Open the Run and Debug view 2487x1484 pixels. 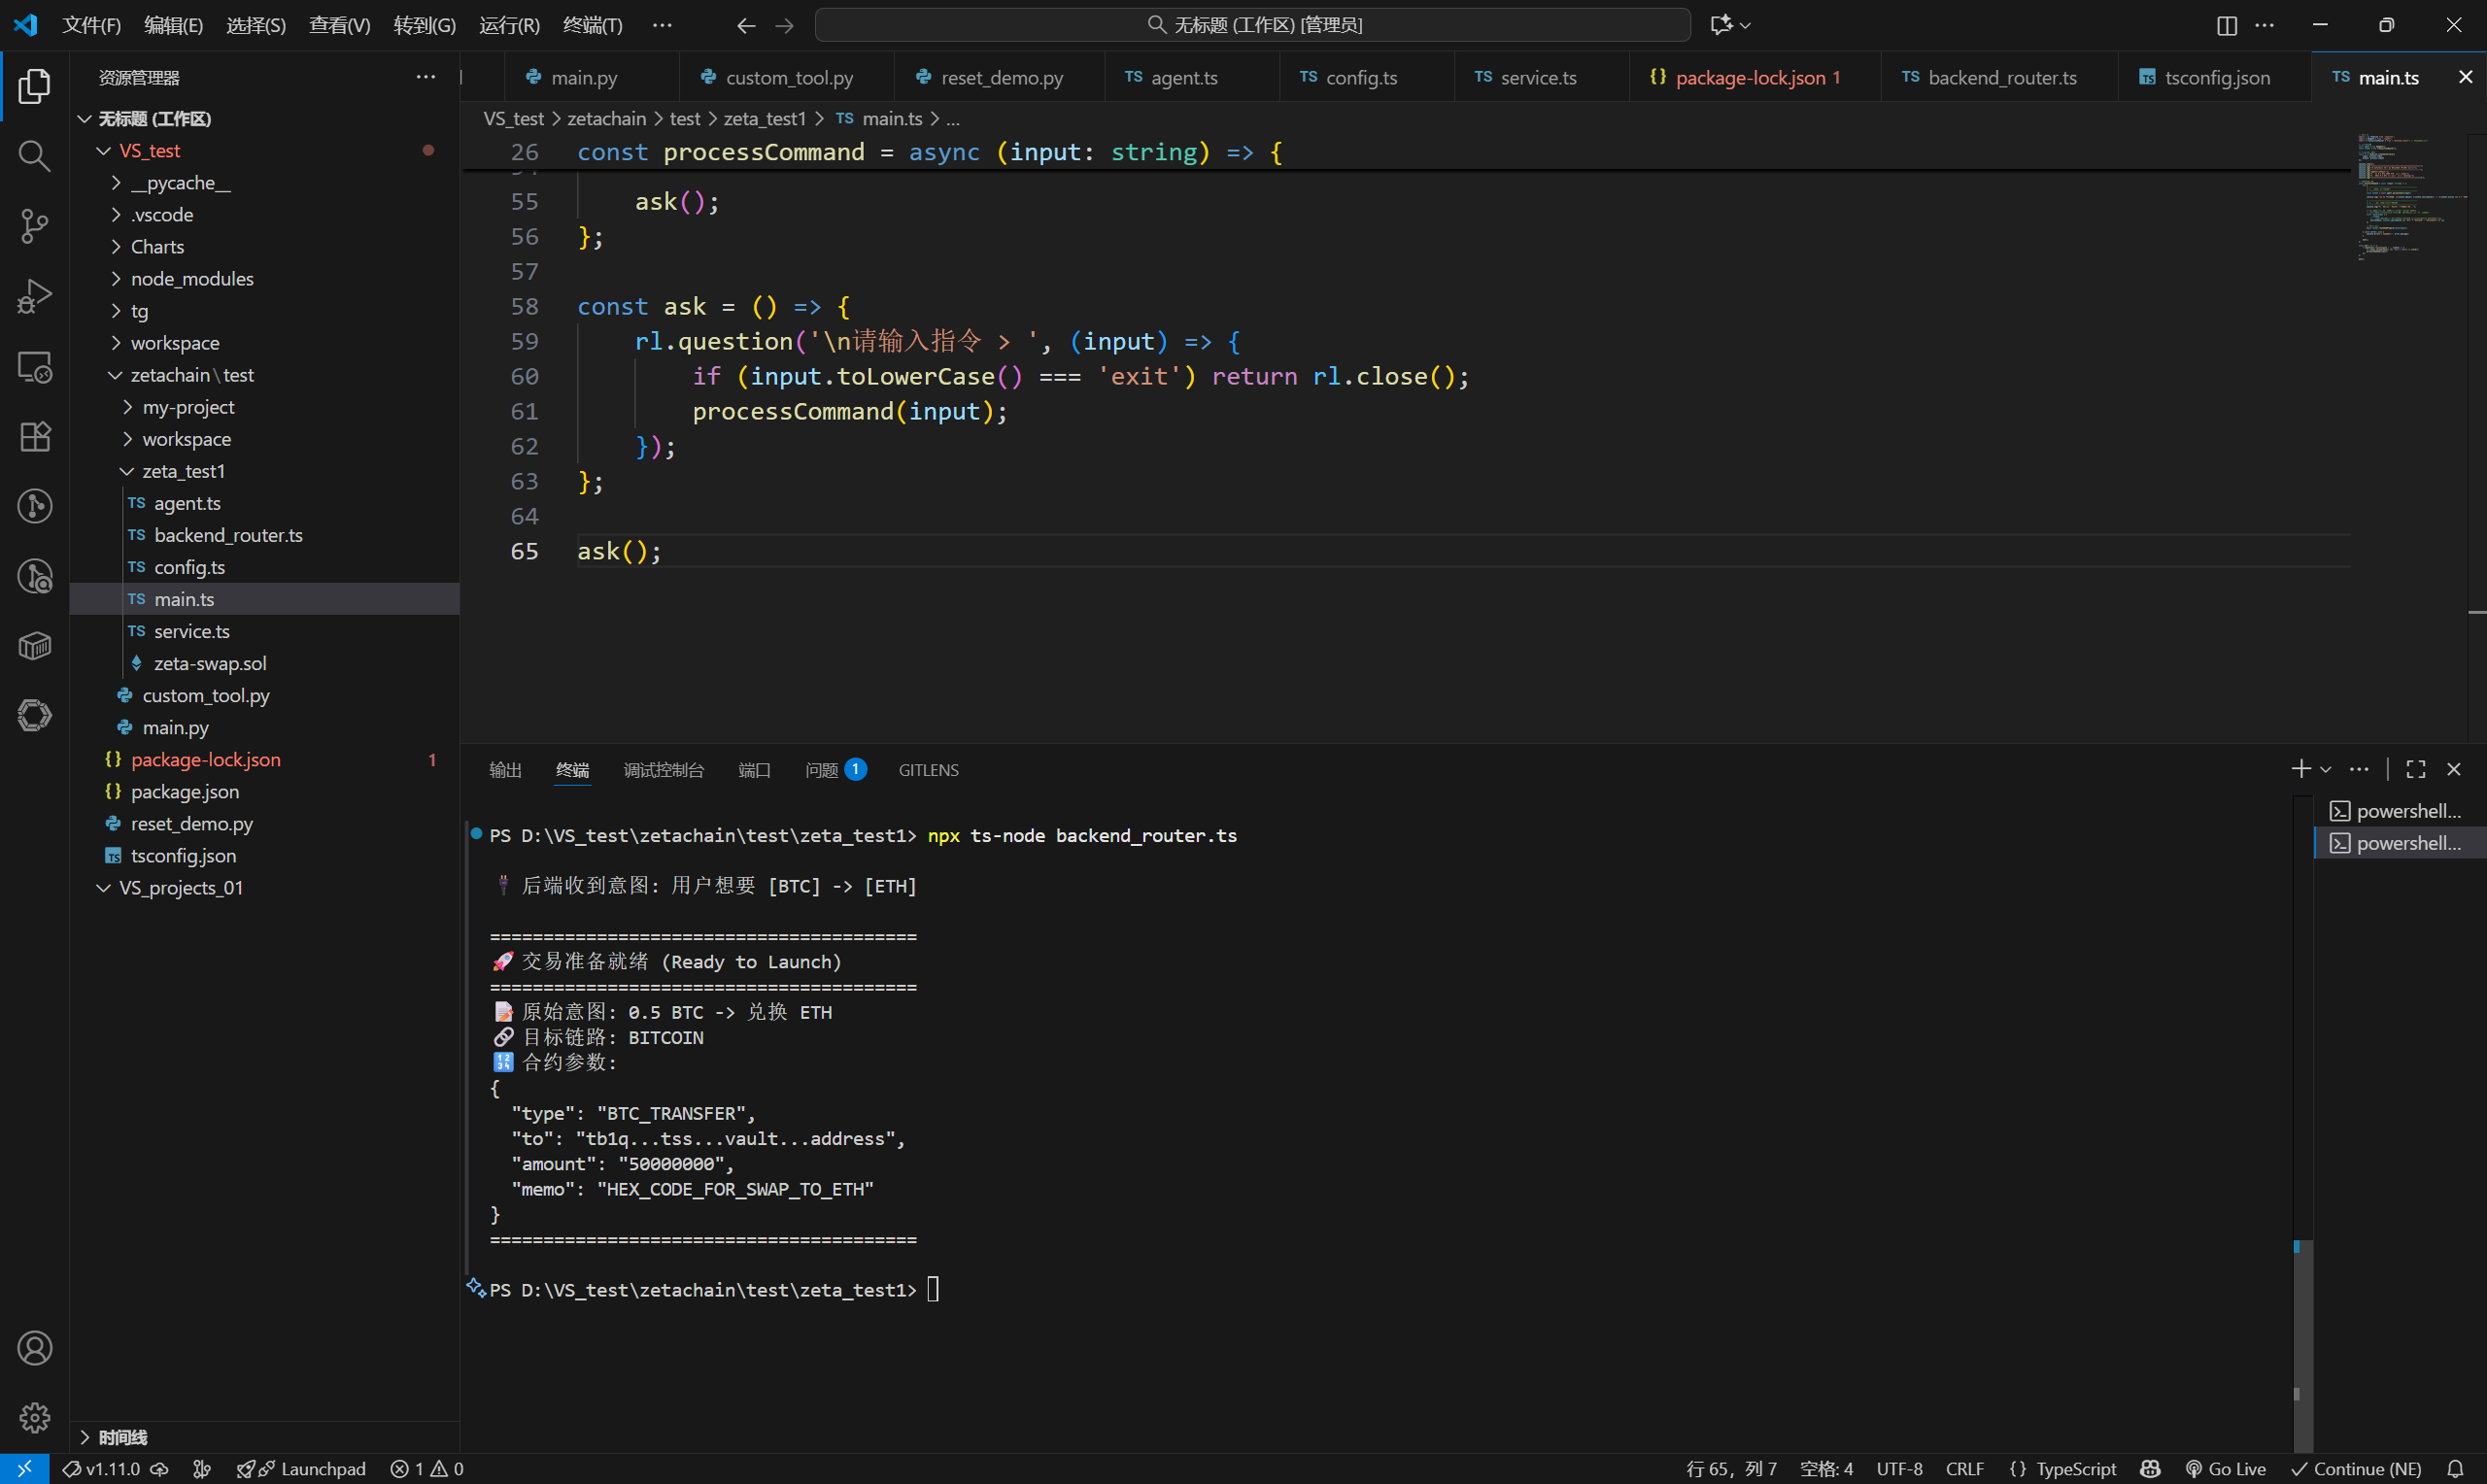point(34,296)
